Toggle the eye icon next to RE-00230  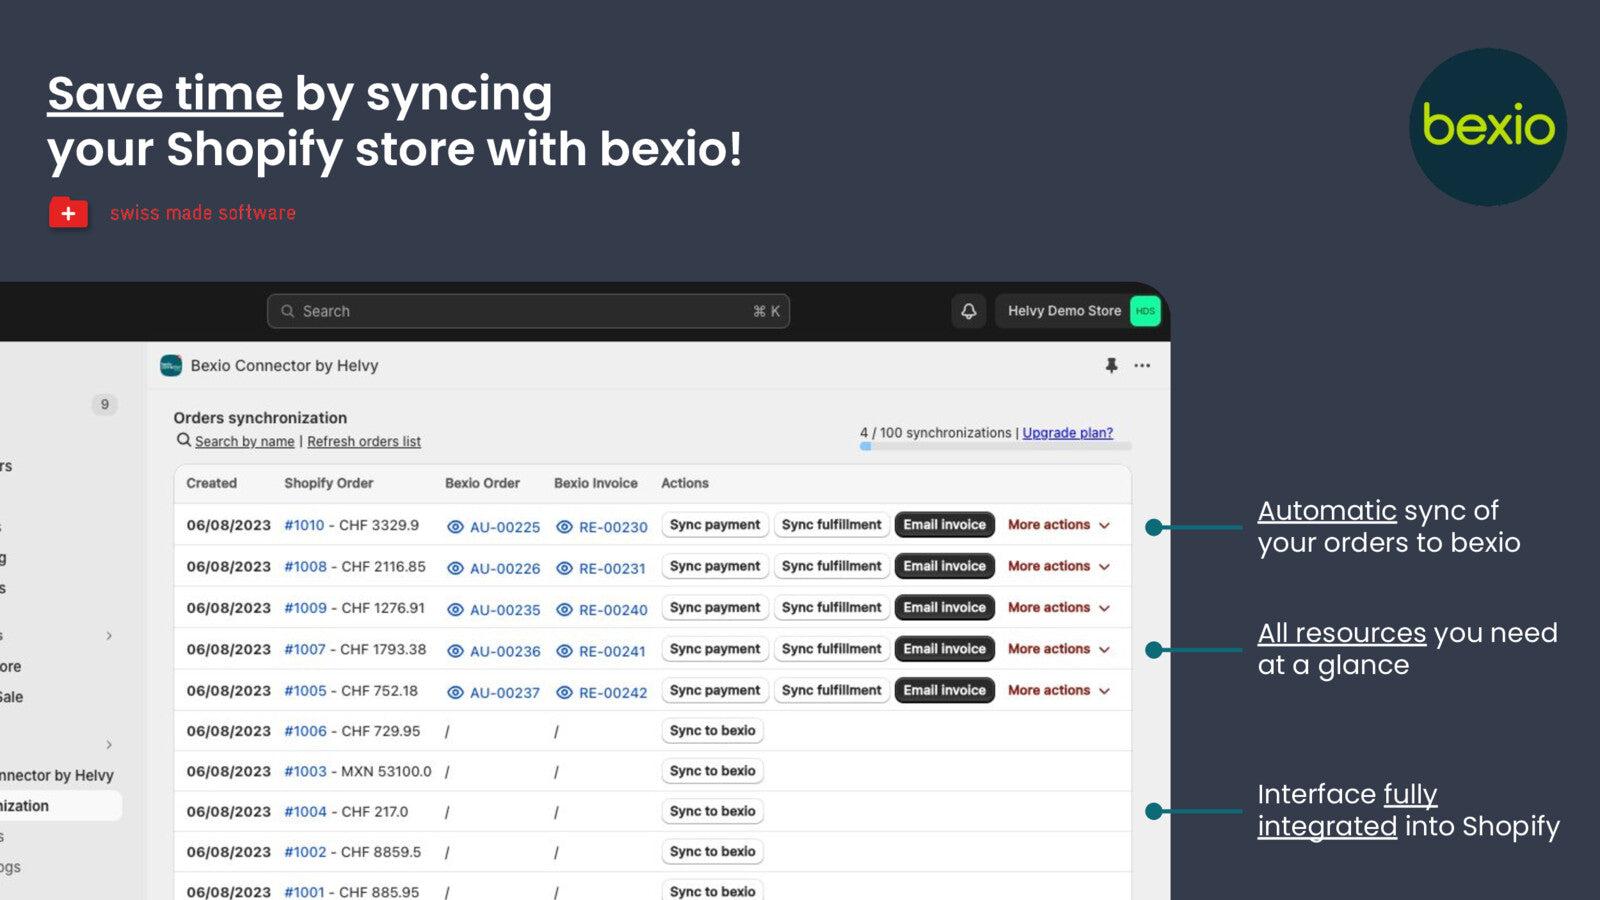point(567,525)
